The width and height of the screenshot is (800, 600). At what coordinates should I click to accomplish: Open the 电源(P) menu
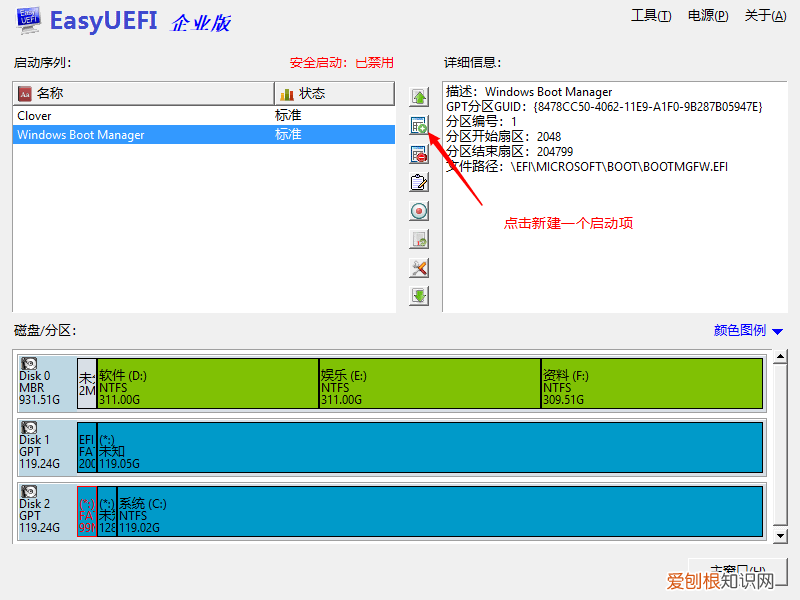pyautogui.click(x=708, y=15)
